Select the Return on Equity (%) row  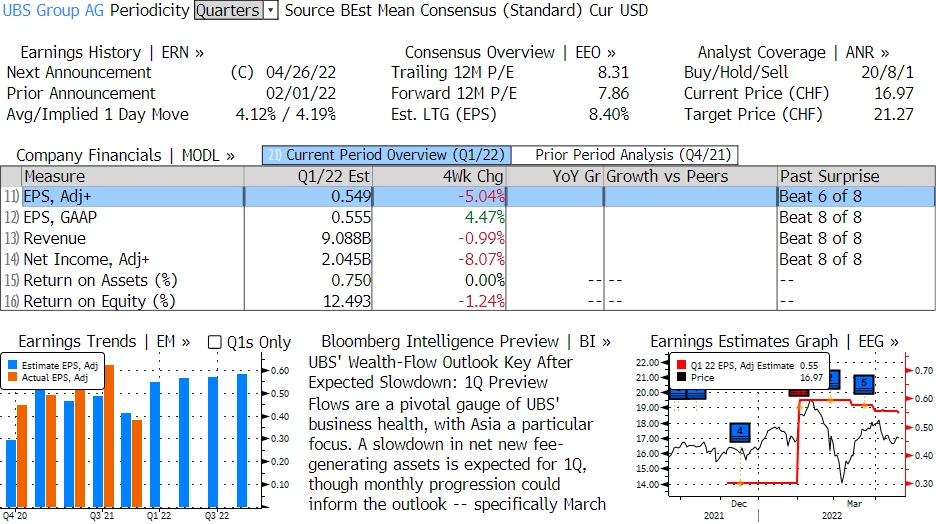(467, 301)
